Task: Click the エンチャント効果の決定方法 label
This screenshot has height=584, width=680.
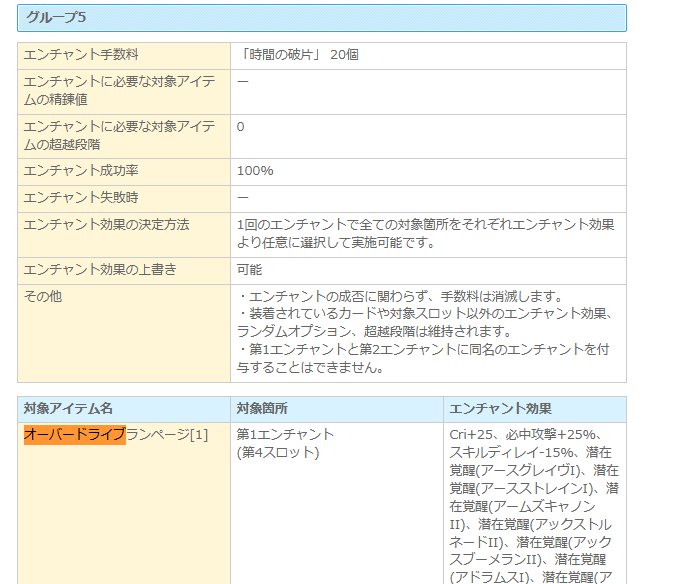Action: coord(106,224)
